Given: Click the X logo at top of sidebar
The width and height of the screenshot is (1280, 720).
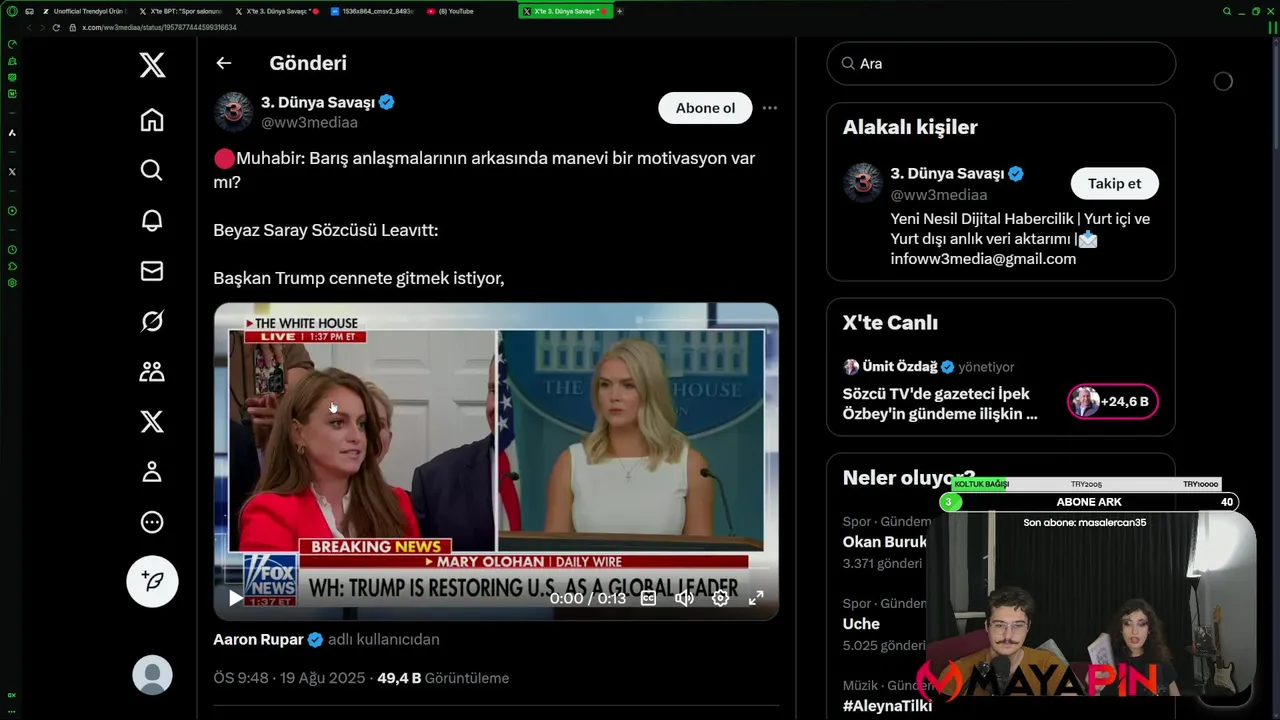Looking at the screenshot, I should [152, 66].
